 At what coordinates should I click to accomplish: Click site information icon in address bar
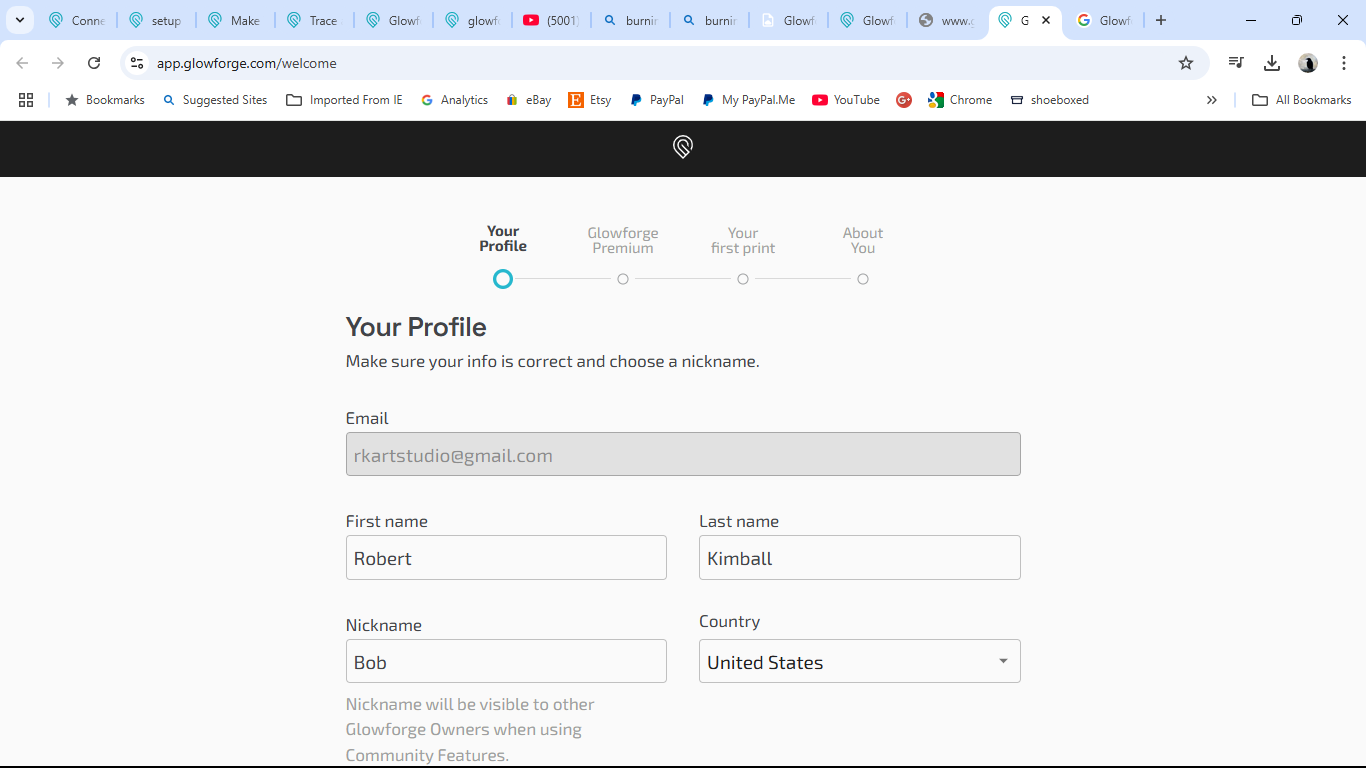pos(137,63)
